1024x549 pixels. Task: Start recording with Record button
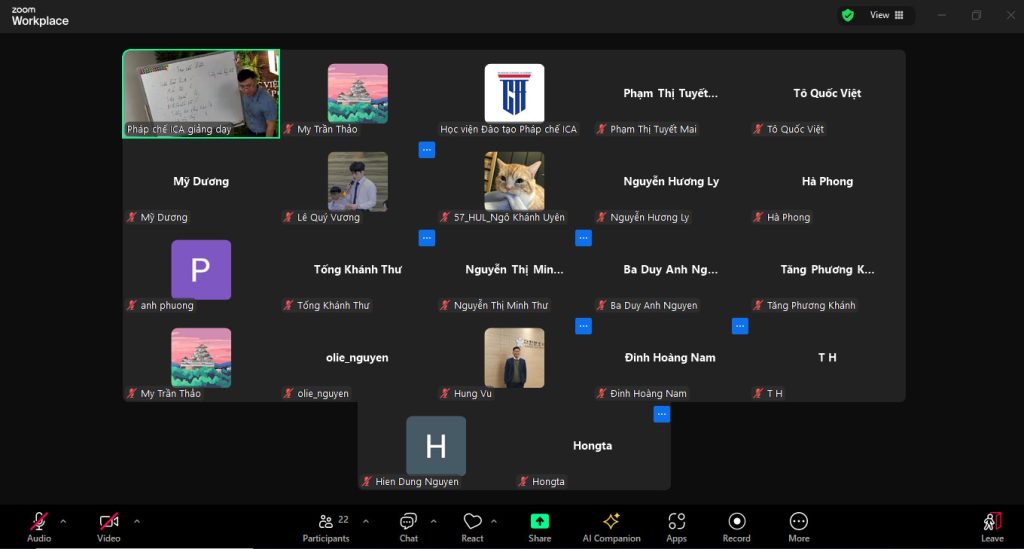click(x=736, y=526)
